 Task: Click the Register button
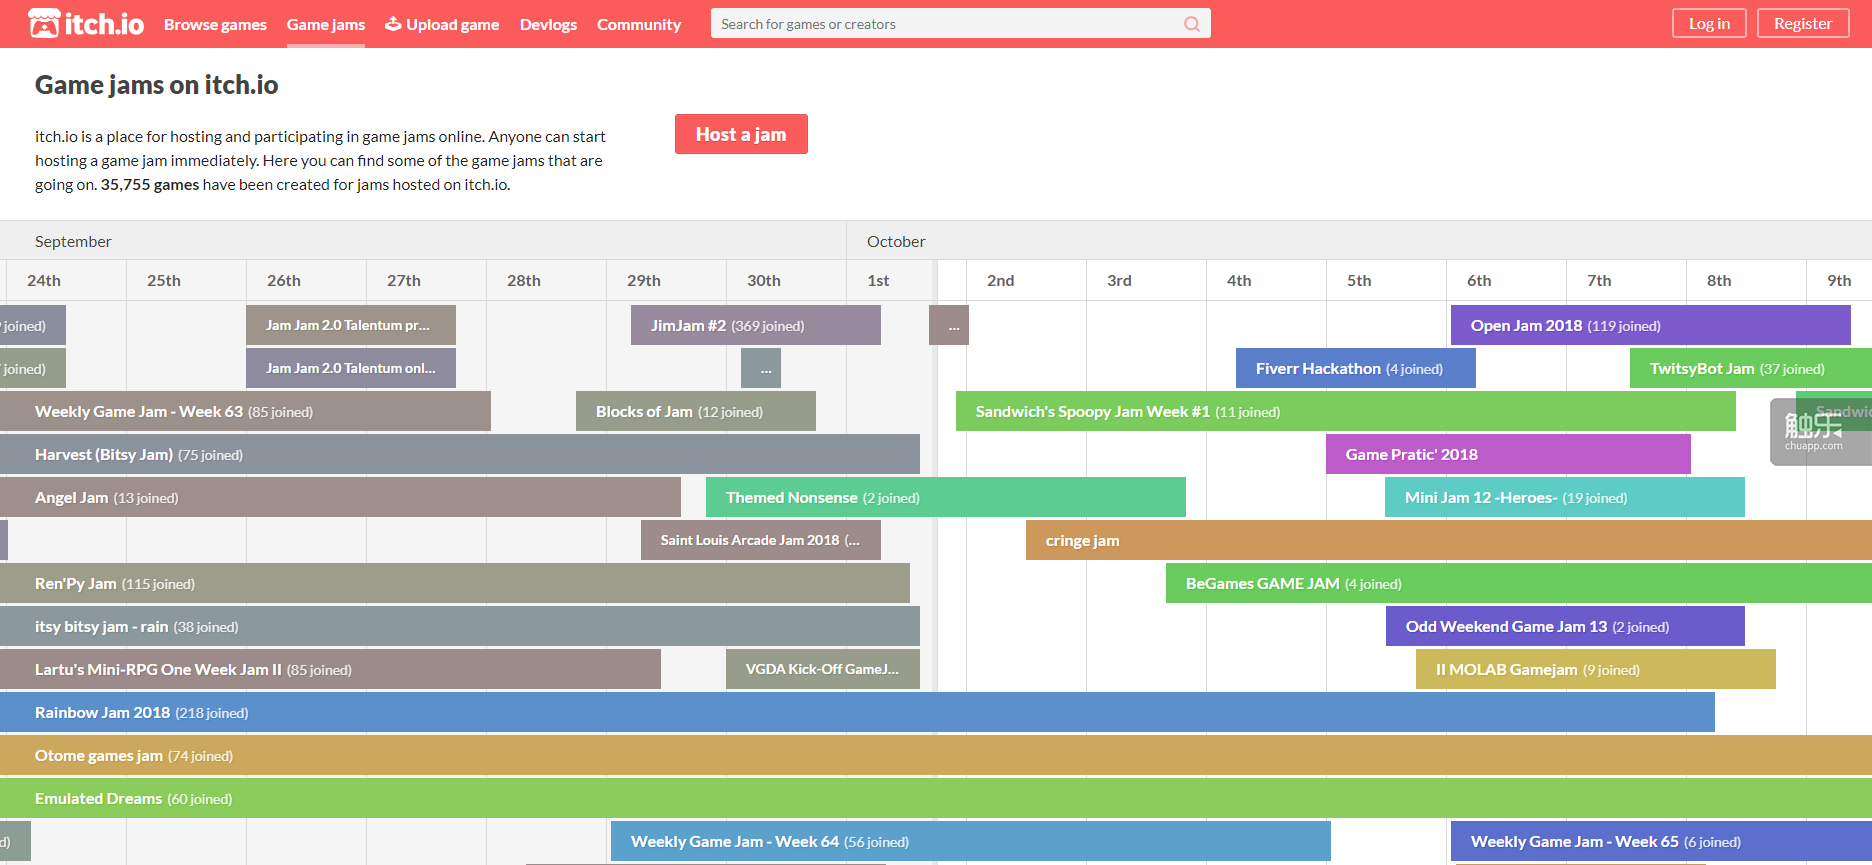click(1803, 23)
